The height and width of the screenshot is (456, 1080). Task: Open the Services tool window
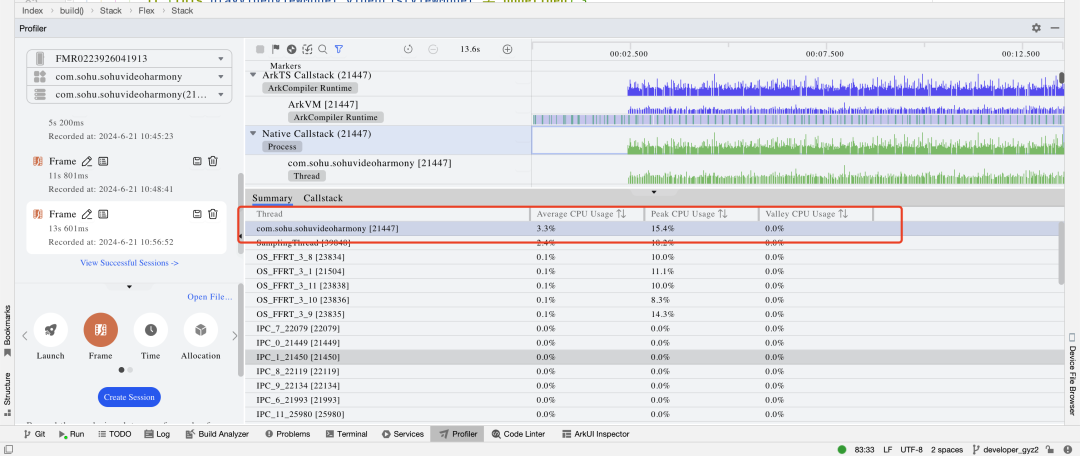(x=402, y=434)
